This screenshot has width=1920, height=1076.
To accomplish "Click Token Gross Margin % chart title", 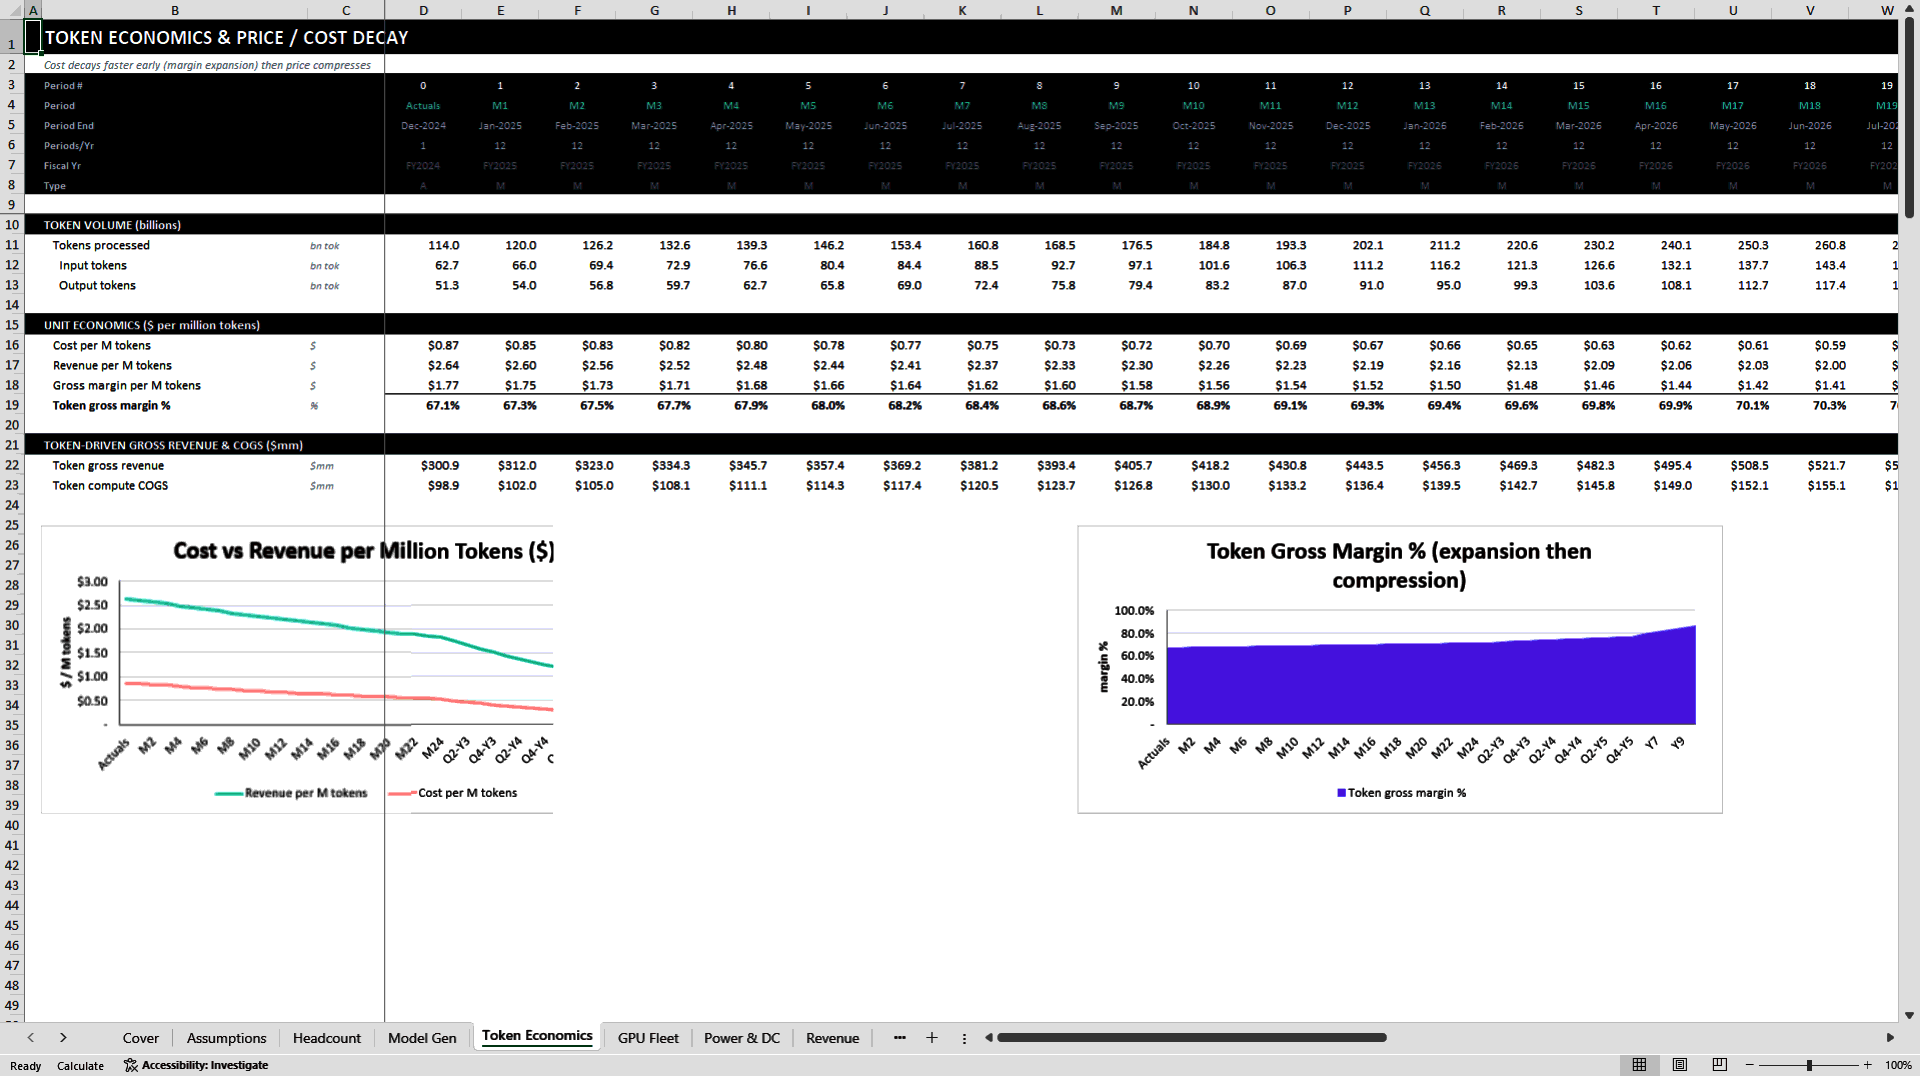I will point(1398,565).
